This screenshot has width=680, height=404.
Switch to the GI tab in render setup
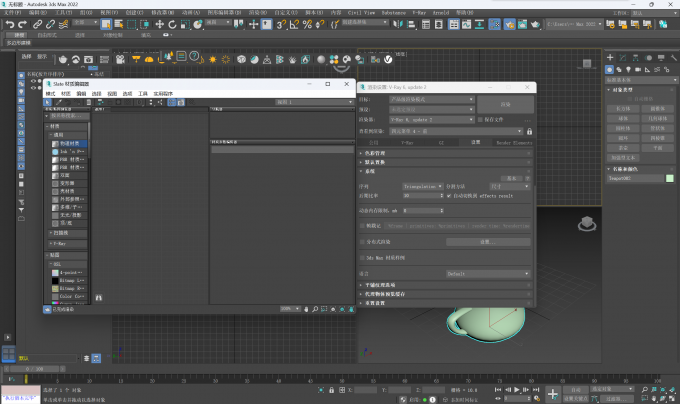pyautogui.click(x=441, y=143)
